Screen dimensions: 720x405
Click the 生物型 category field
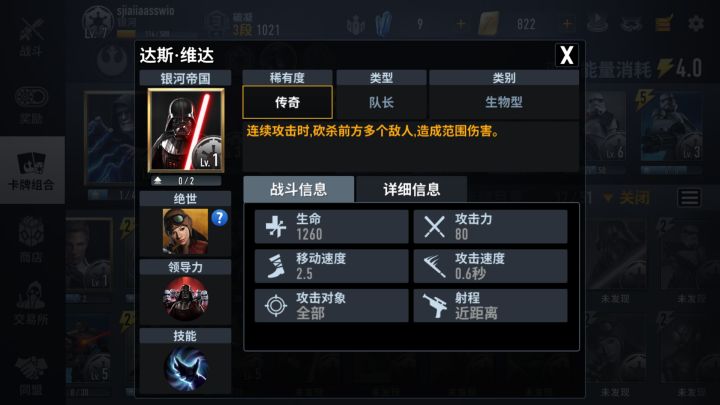pos(504,102)
